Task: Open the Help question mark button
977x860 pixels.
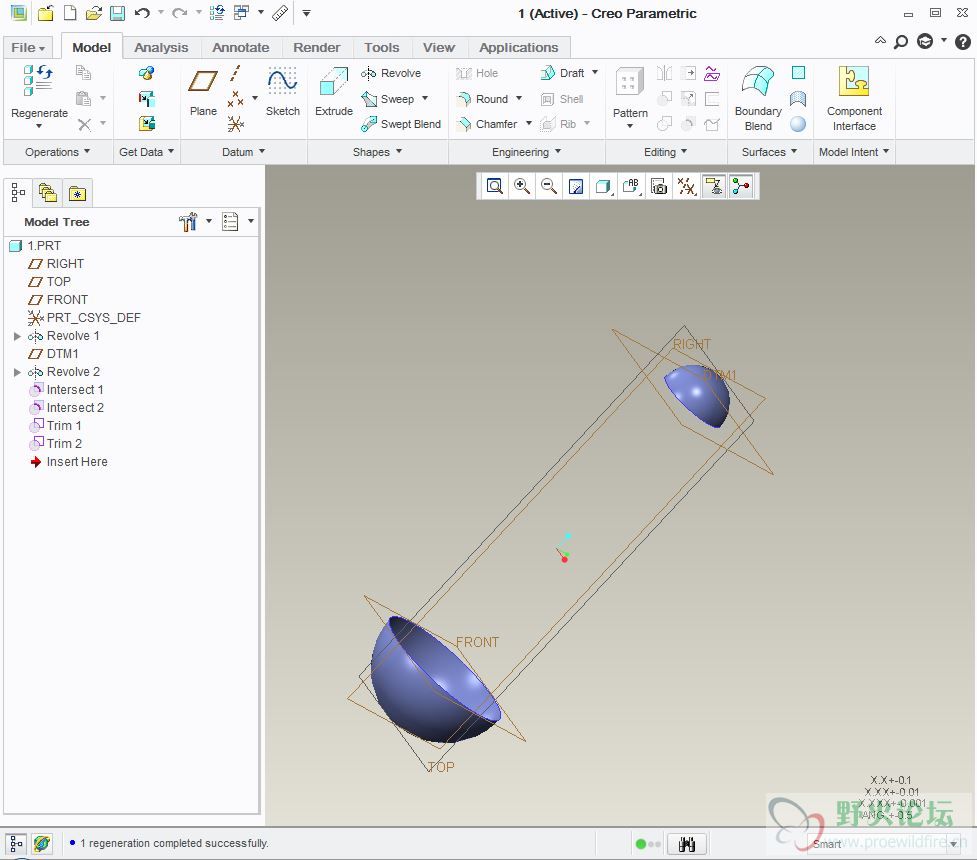Action: (x=963, y=42)
